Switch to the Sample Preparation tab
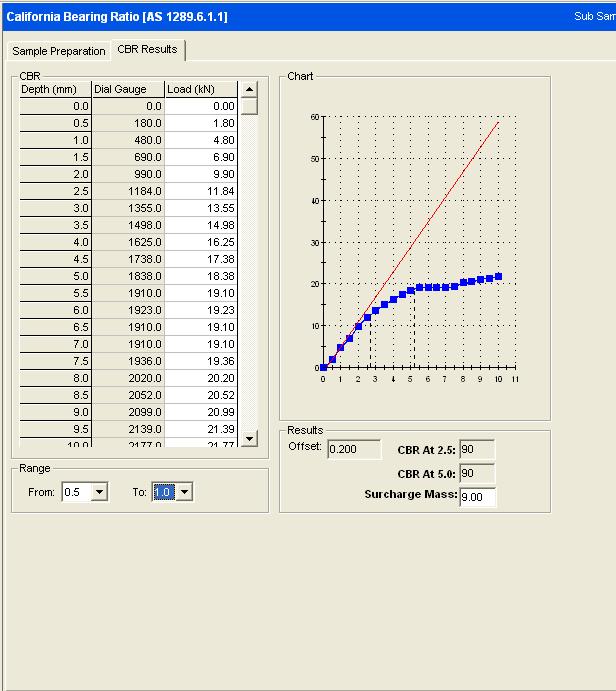The image size is (616, 691). pyautogui.click(x=58, y=51)
